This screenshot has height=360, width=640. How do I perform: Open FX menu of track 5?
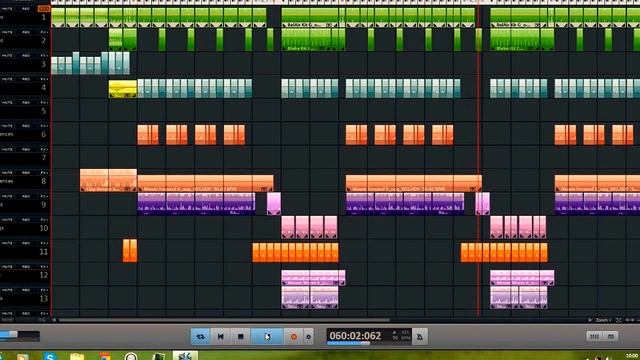[x=44, y=102]
